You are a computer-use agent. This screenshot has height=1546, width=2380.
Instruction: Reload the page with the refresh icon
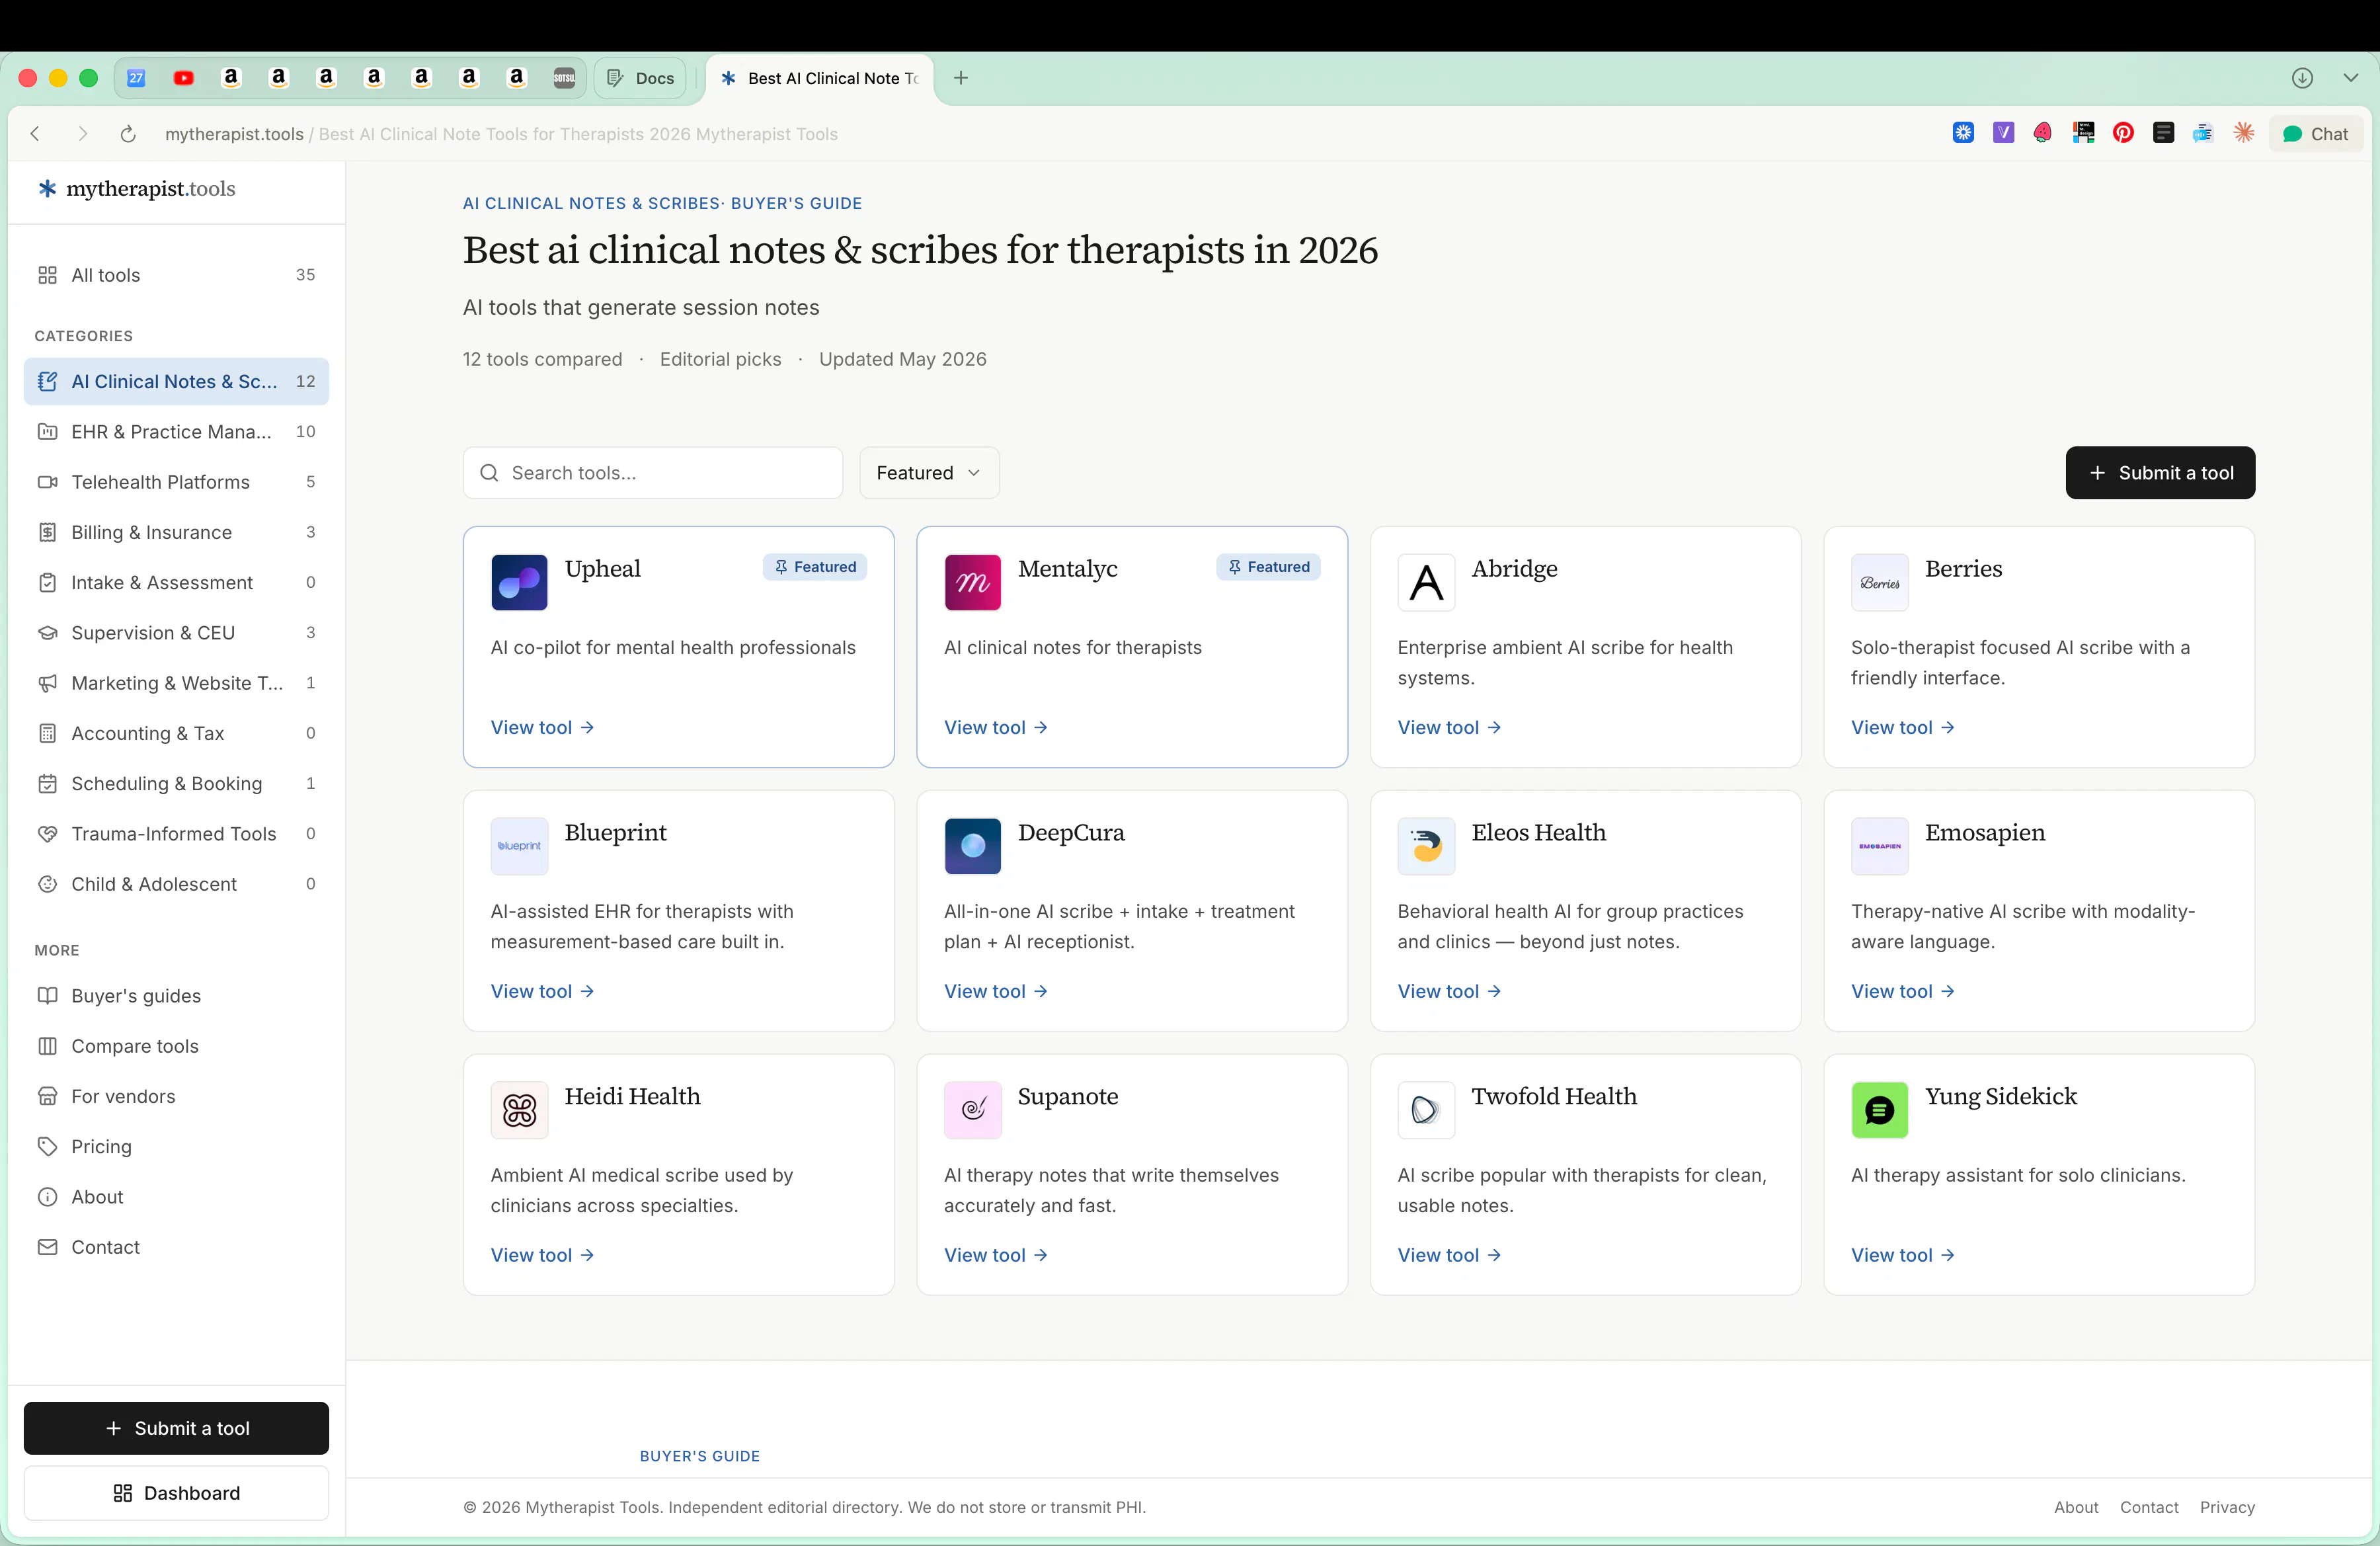(x=128, y=134)
